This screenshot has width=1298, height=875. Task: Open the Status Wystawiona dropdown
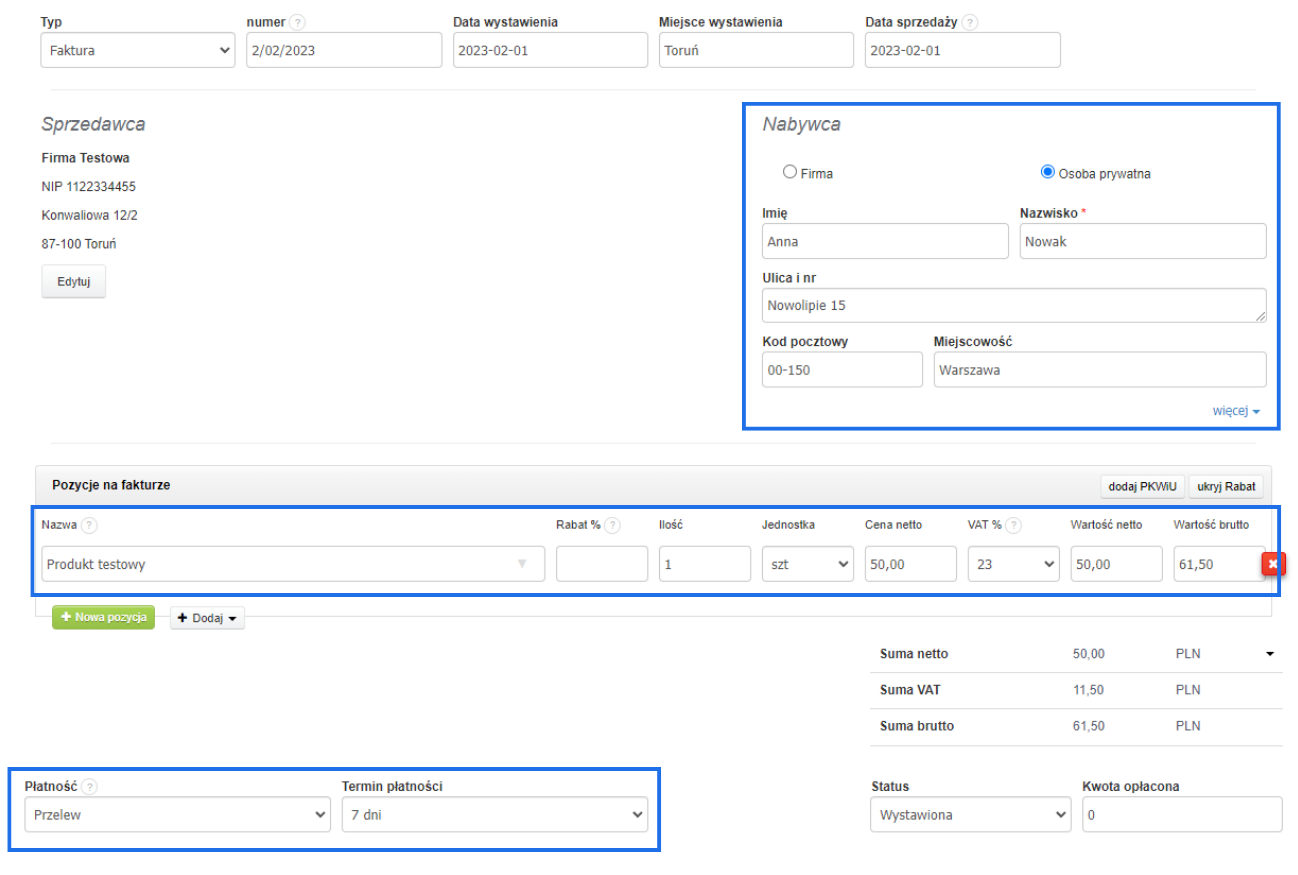coord(970,815)
